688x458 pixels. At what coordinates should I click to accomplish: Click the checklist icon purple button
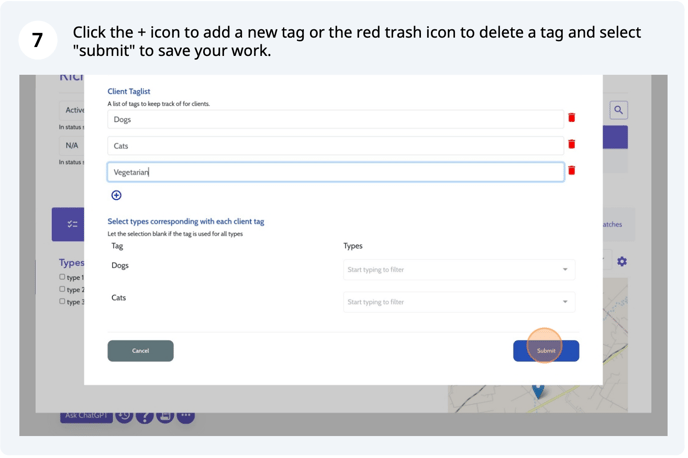tap(68, 224)
